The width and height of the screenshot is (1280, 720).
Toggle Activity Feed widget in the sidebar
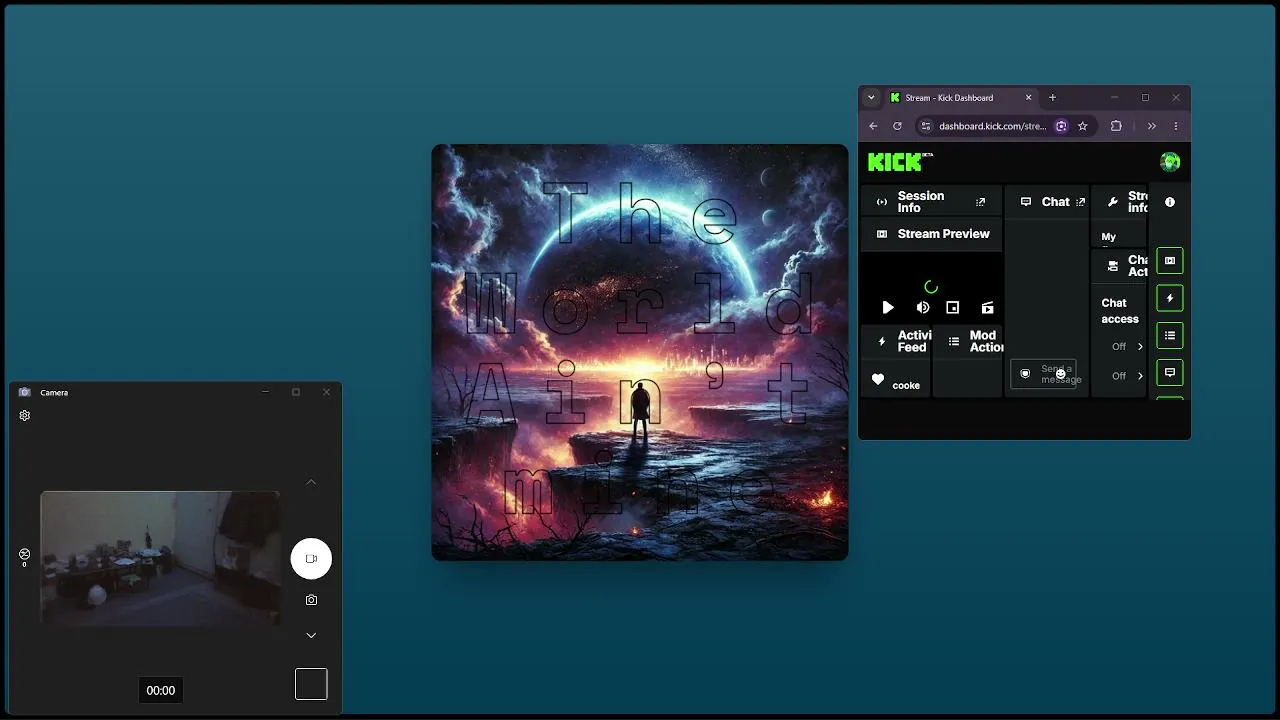pos(1169,298)
